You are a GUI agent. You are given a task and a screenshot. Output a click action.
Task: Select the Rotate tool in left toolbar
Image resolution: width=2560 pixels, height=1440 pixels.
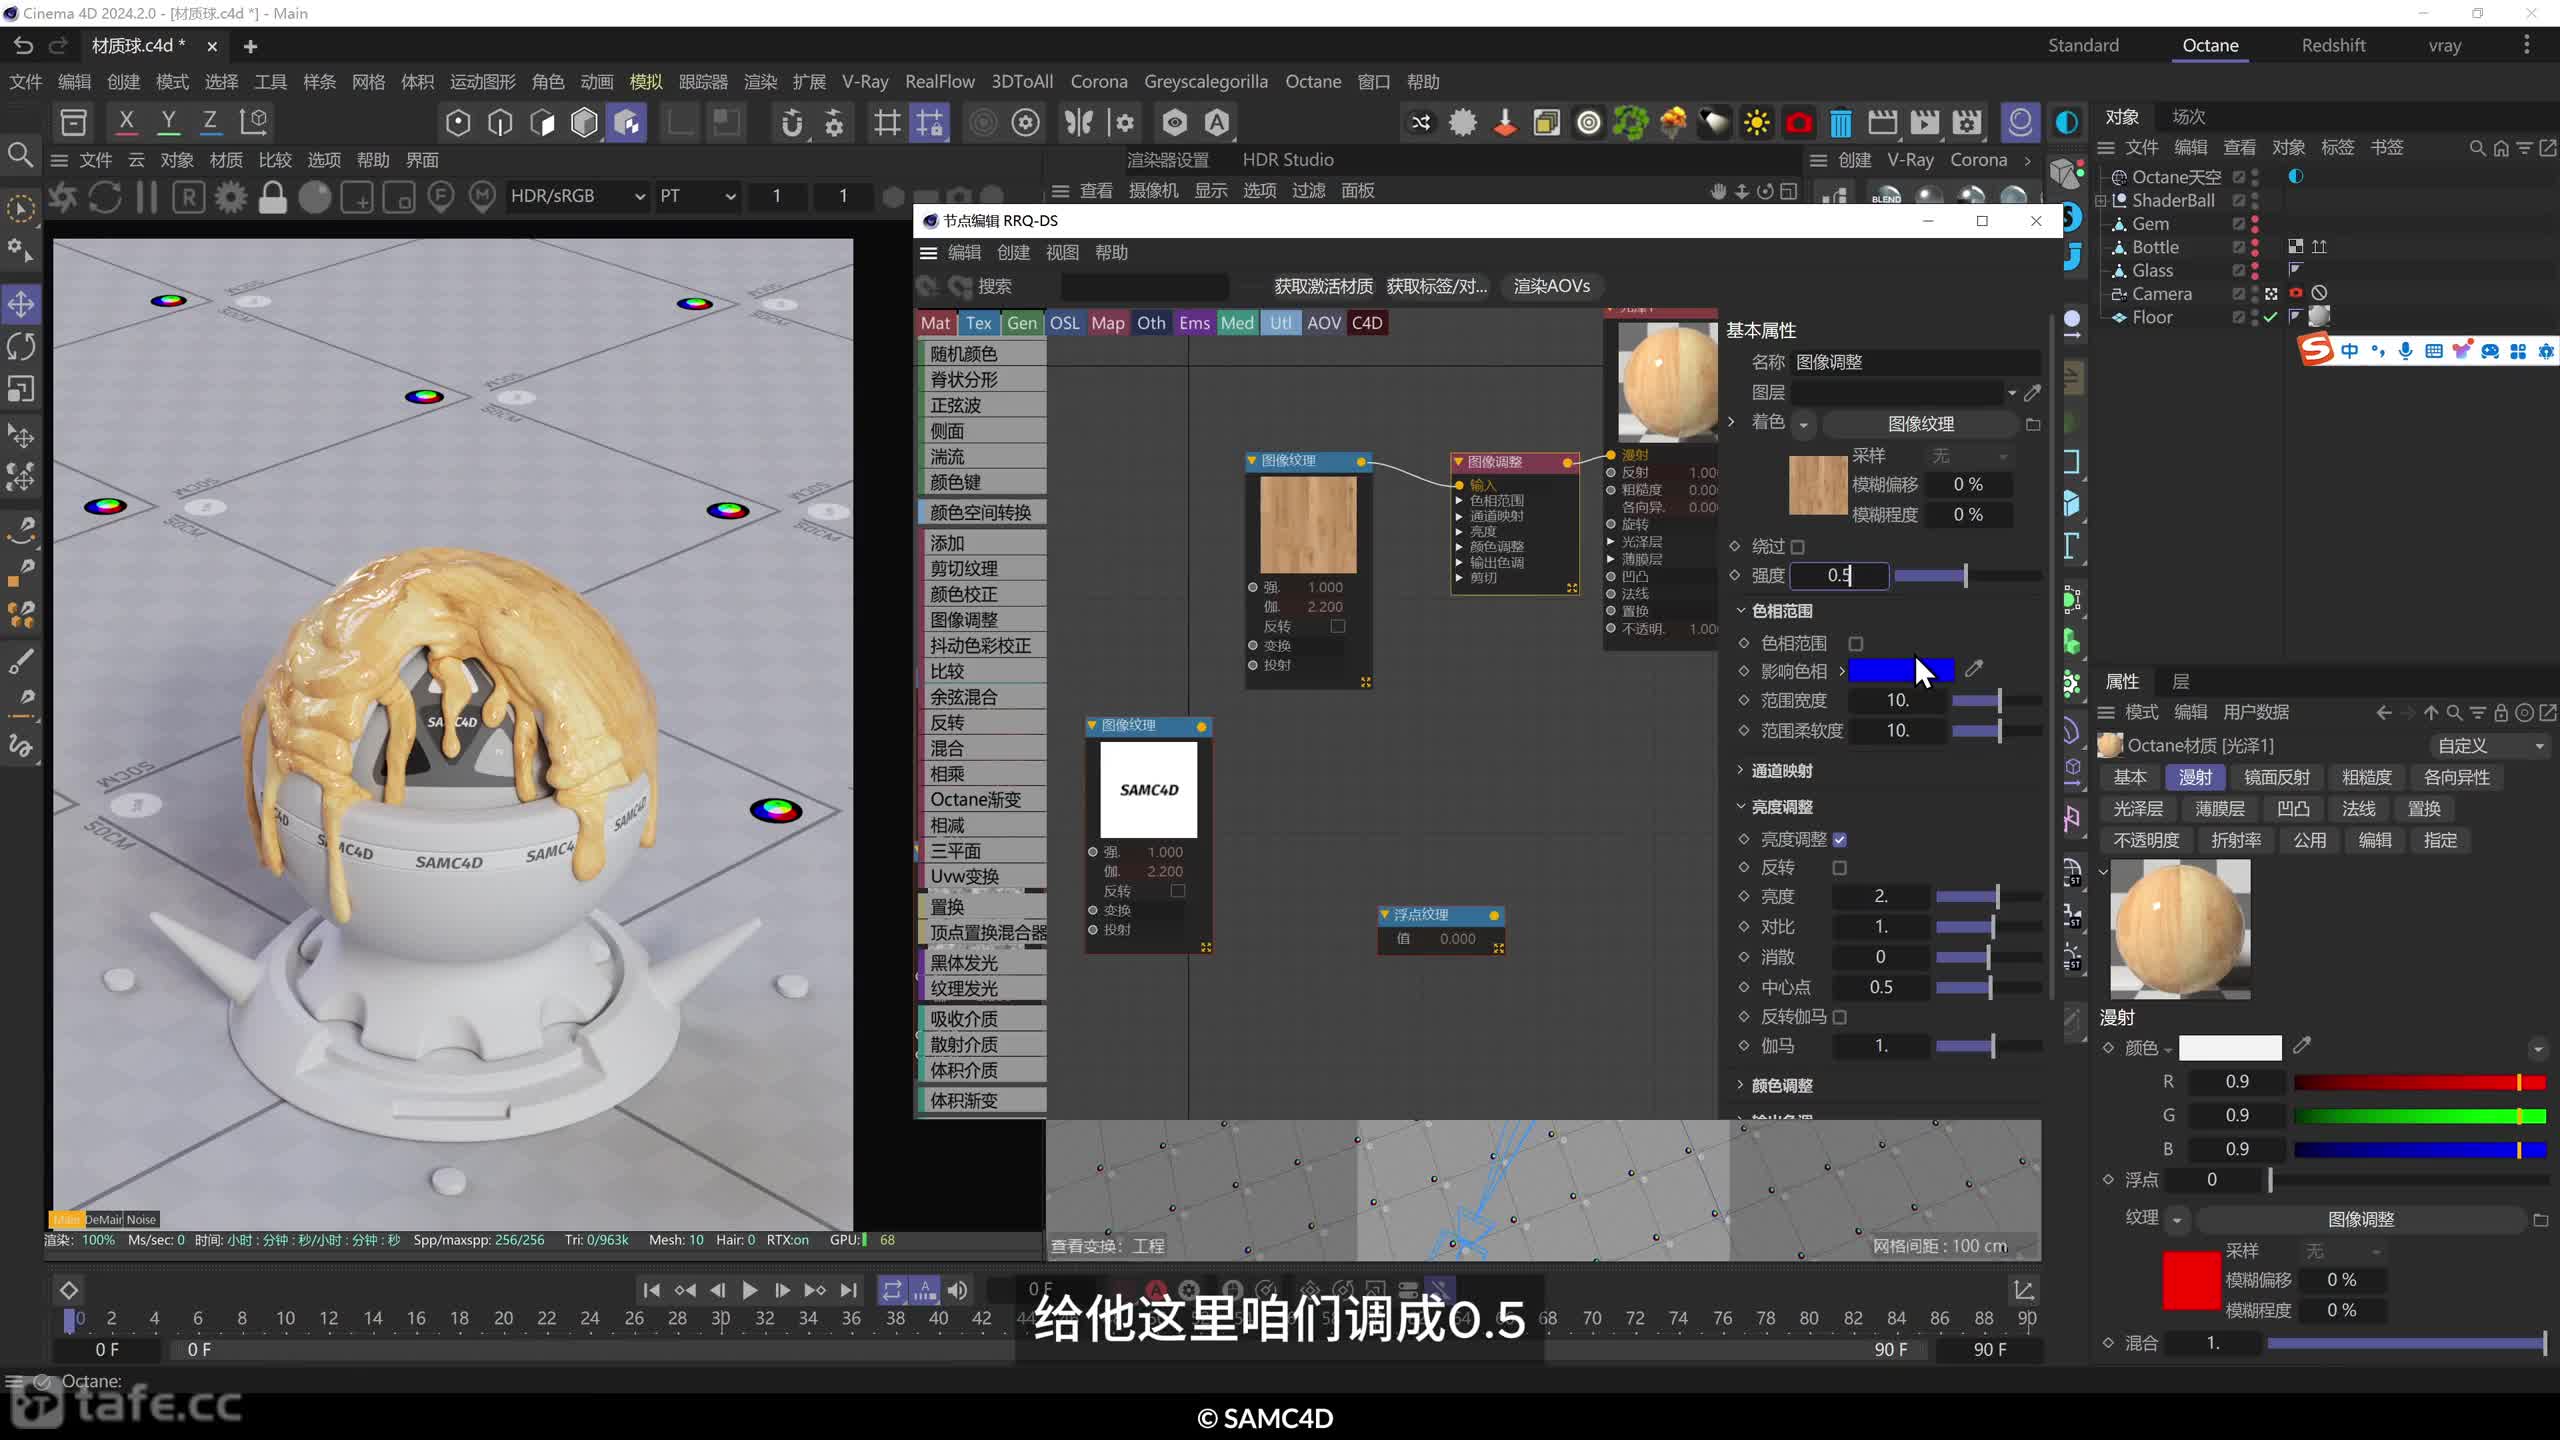coord(21,347)
